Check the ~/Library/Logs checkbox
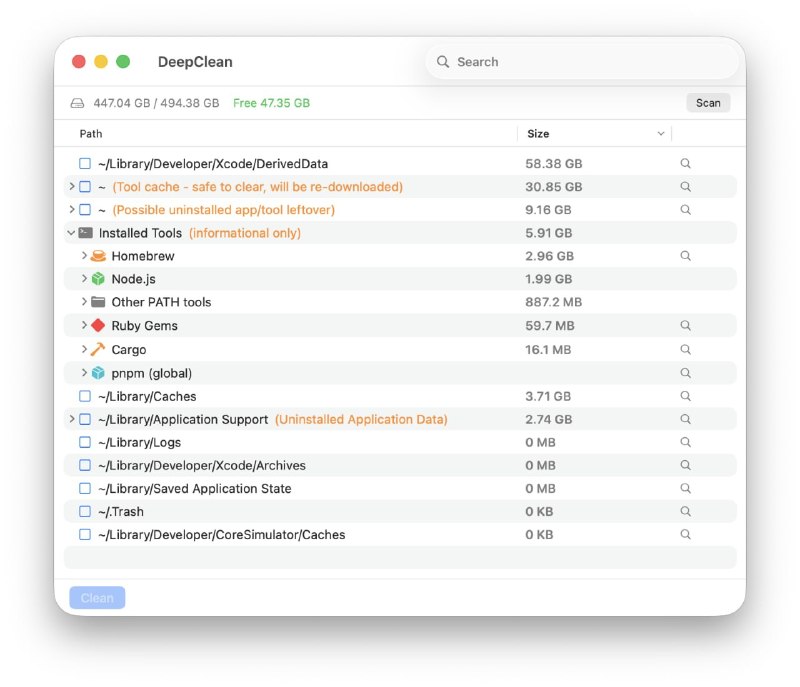Screen dimensions: 800x687 coord(85,442)
